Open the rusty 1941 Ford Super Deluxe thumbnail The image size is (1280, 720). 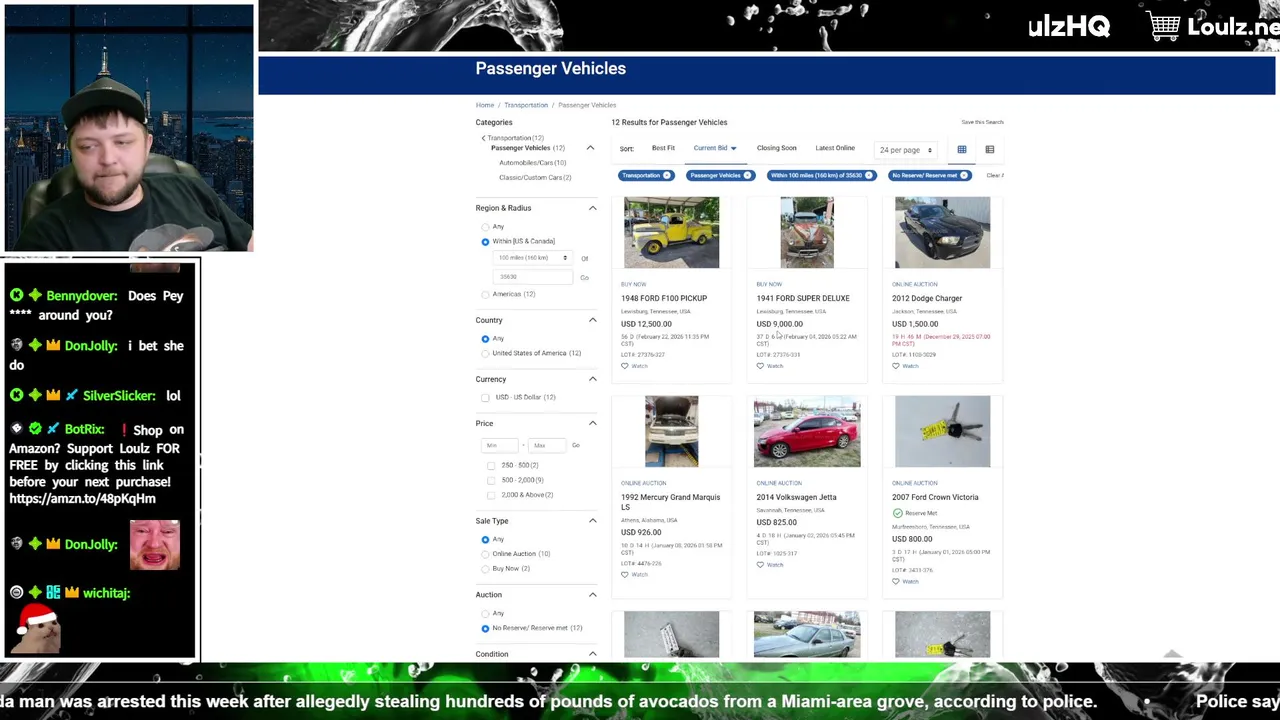pyautogui.click(x=807, y=233)
